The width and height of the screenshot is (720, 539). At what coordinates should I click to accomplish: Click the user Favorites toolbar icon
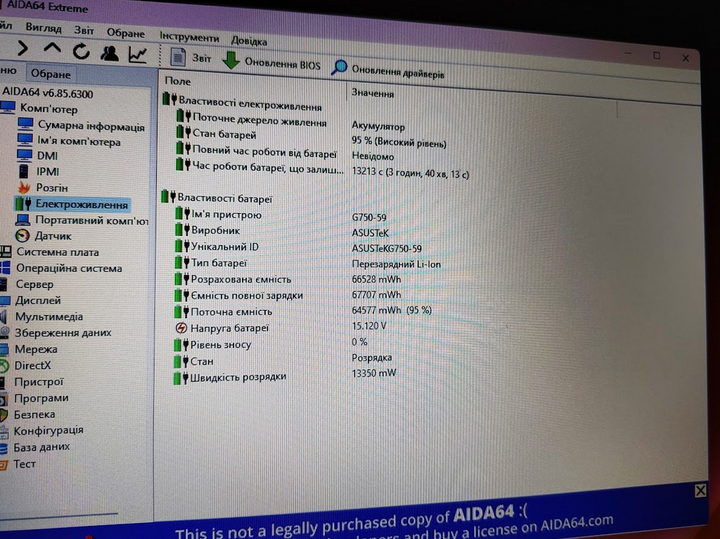point(110,53)
